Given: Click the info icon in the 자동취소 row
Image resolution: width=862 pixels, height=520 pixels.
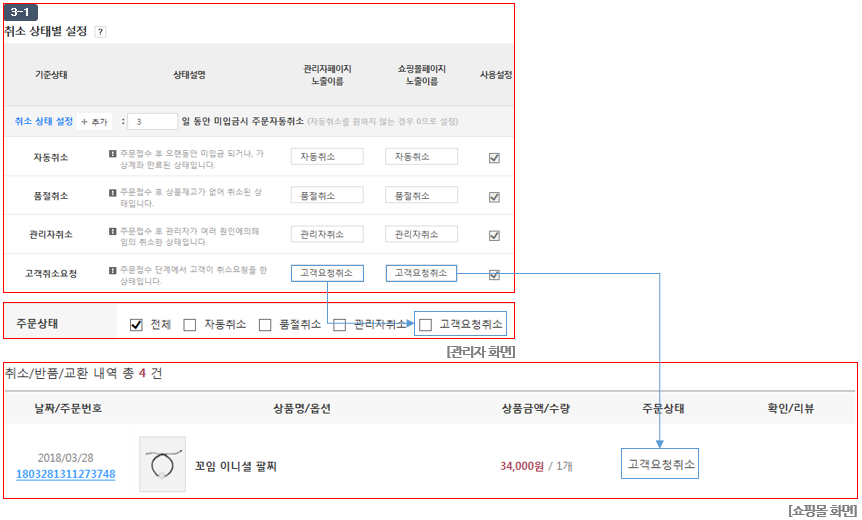Looking at the screenshot, I should point(112,154).
